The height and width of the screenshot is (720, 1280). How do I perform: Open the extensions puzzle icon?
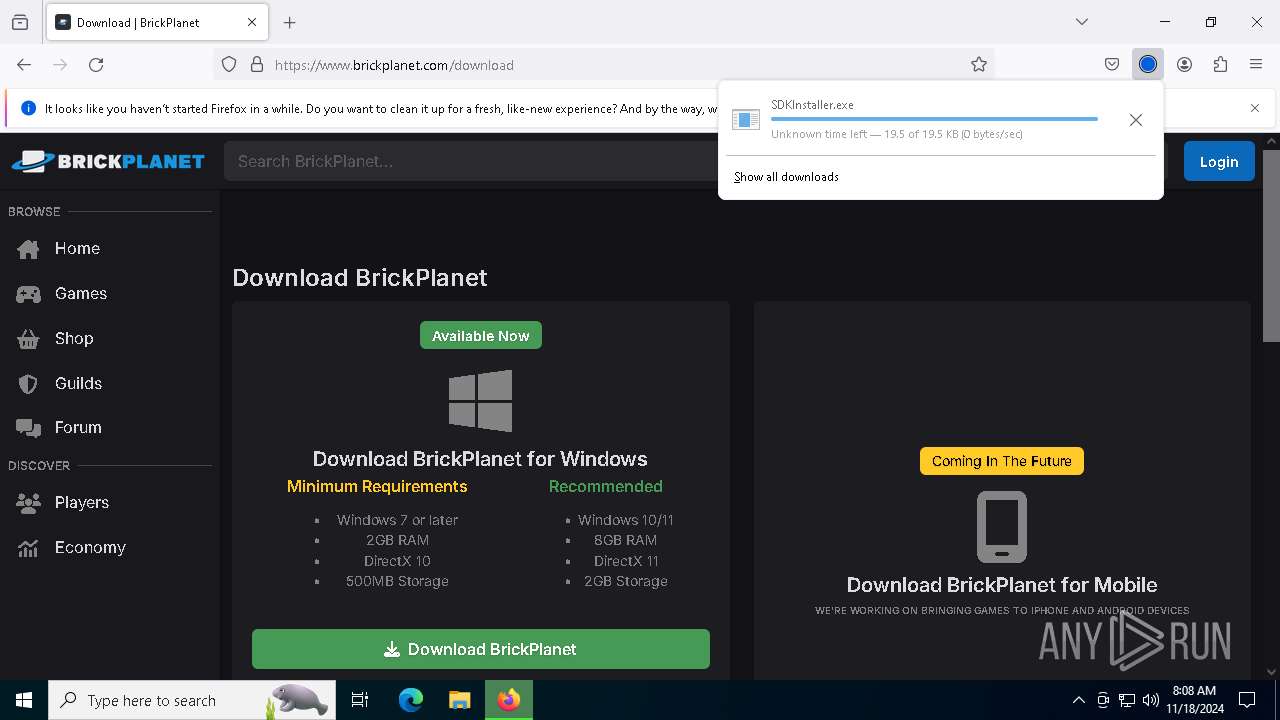[1220, 64]
